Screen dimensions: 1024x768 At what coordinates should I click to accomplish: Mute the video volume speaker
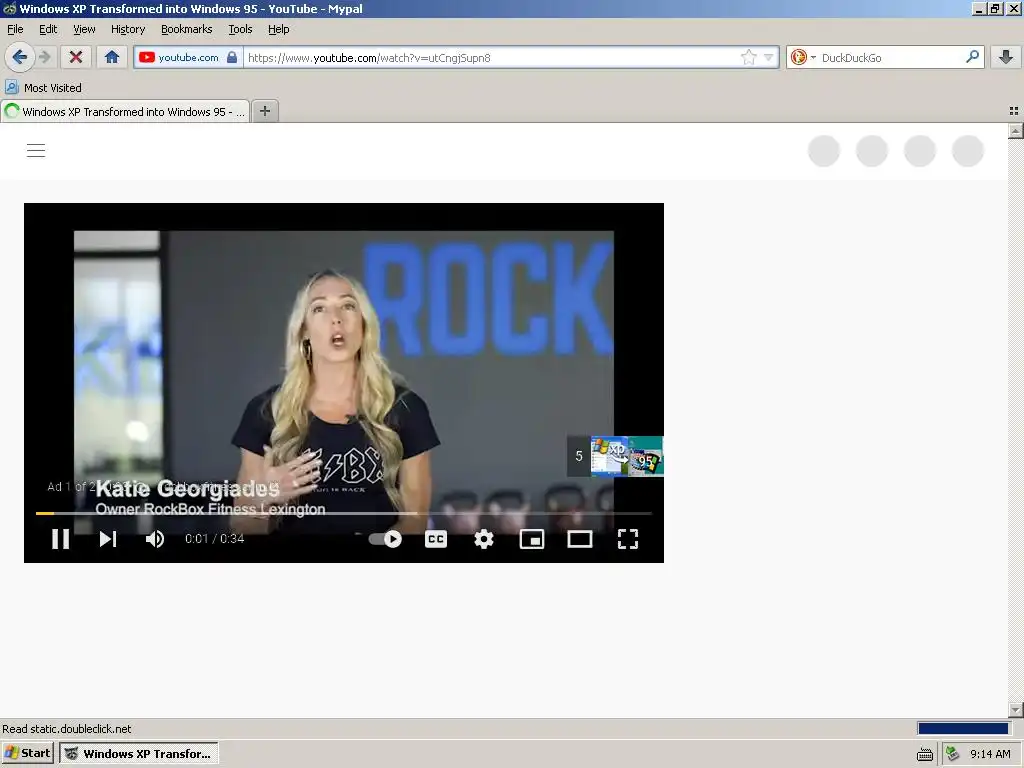pos(155,539)
